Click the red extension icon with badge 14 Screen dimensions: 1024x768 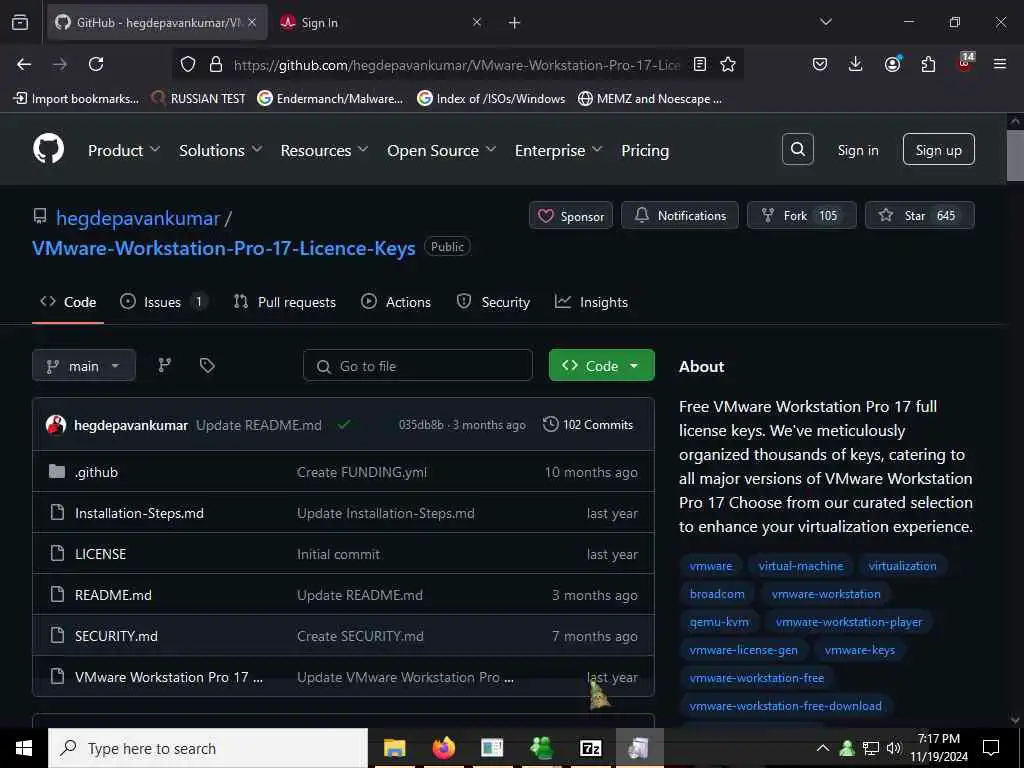tap(965, 63)
